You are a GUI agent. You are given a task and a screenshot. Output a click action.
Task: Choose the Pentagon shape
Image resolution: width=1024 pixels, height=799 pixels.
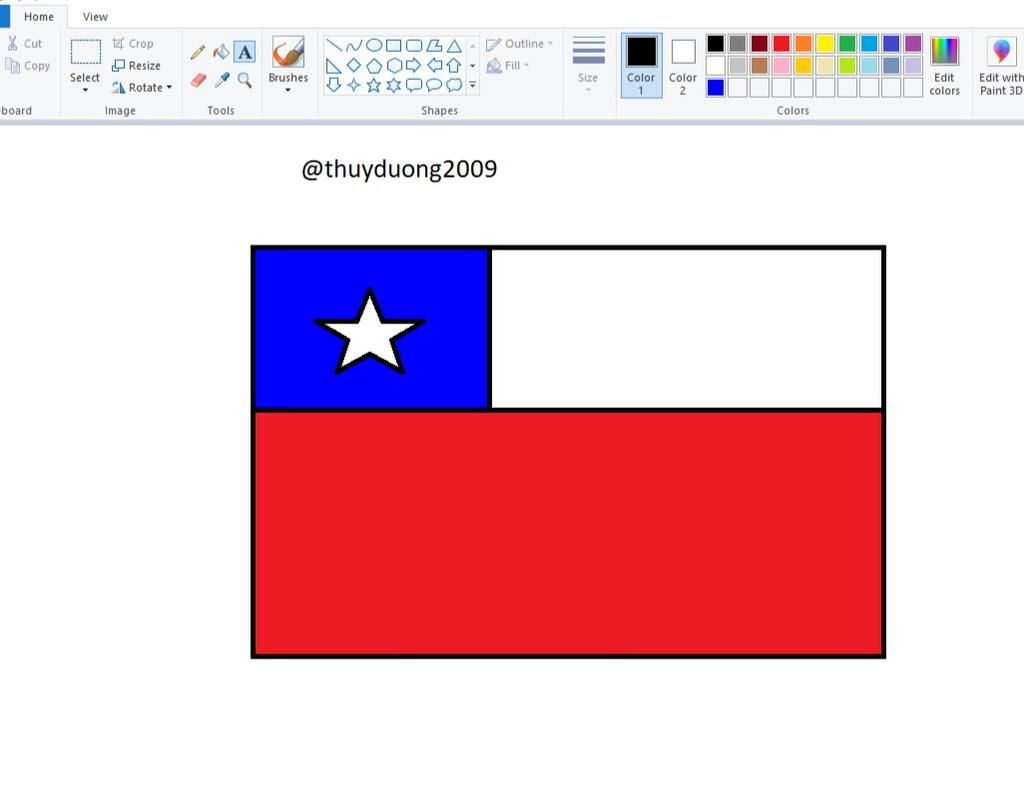pos(374,65)
